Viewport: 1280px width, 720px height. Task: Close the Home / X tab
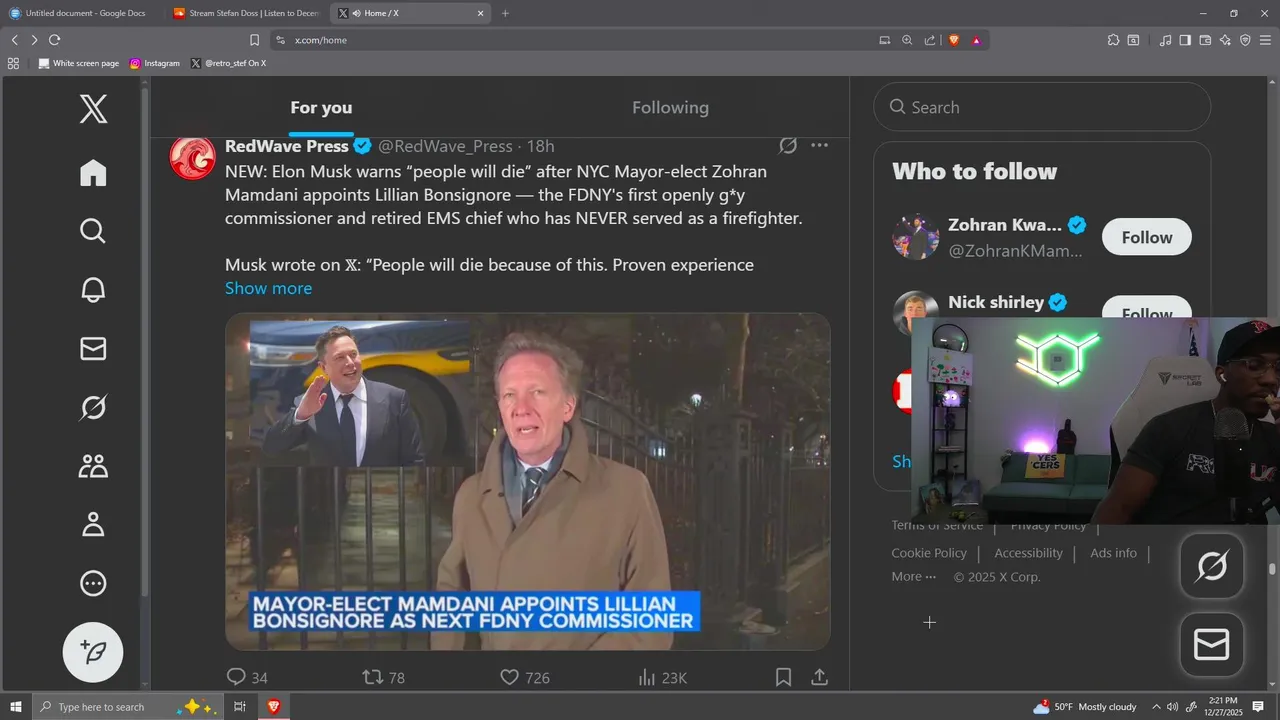click(480, 13)
